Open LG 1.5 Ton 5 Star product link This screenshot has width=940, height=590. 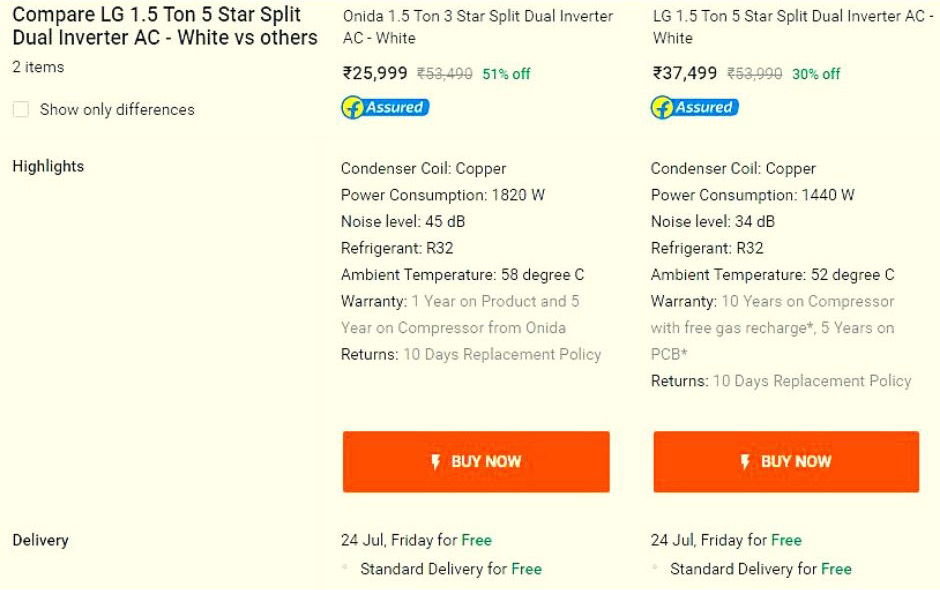[x=793, y=27]
